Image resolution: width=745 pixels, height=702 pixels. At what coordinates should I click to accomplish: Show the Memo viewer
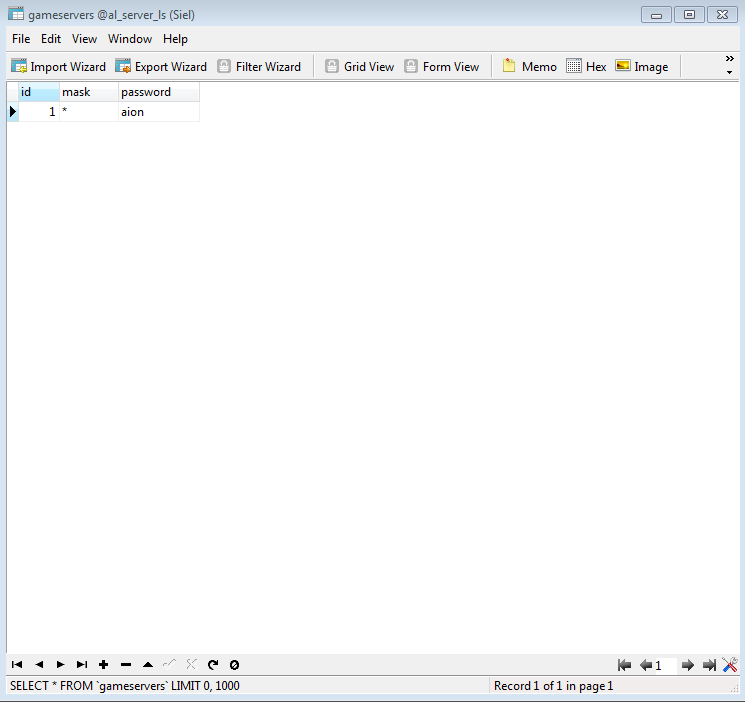pyautogui.click(x=529, y=67)
